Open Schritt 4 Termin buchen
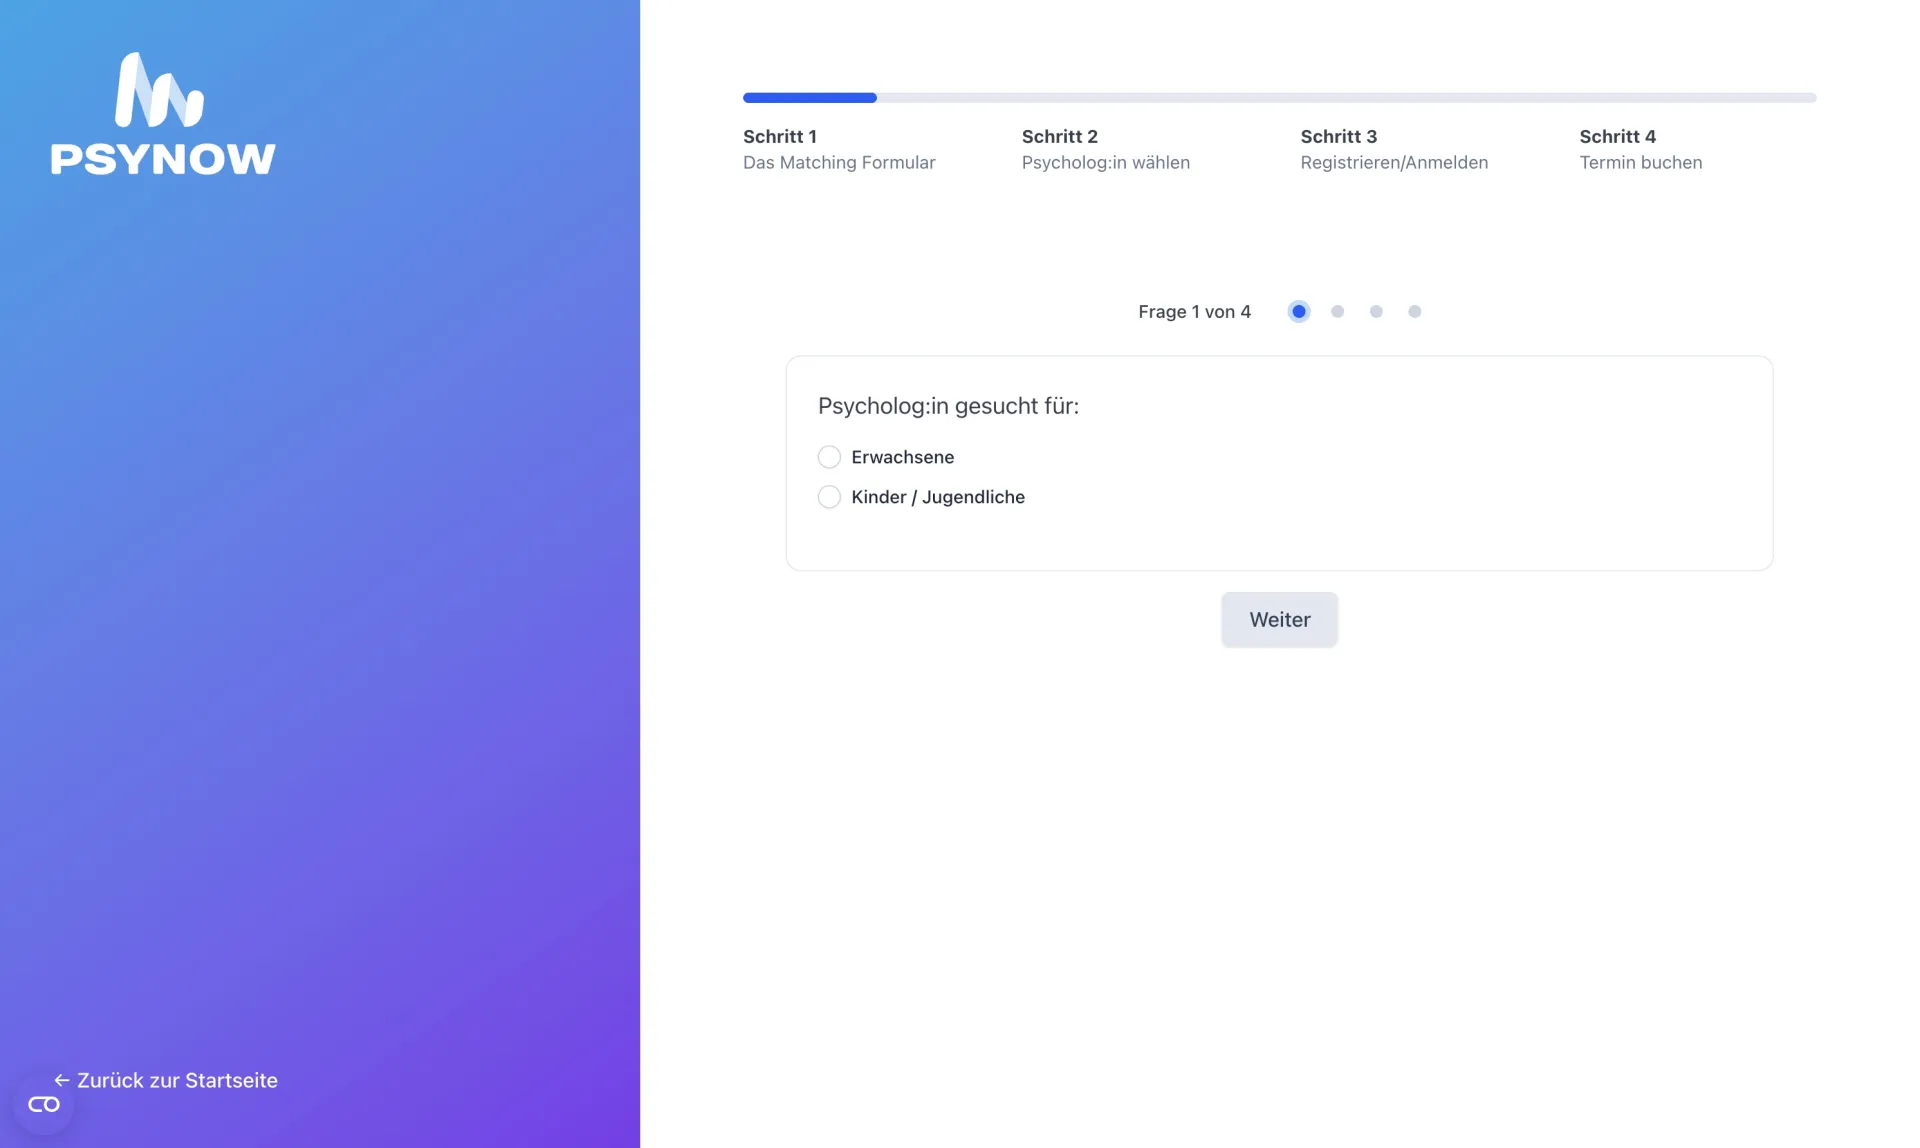The height and width of the screenshot is (1148, 1920). point(1640,149)
